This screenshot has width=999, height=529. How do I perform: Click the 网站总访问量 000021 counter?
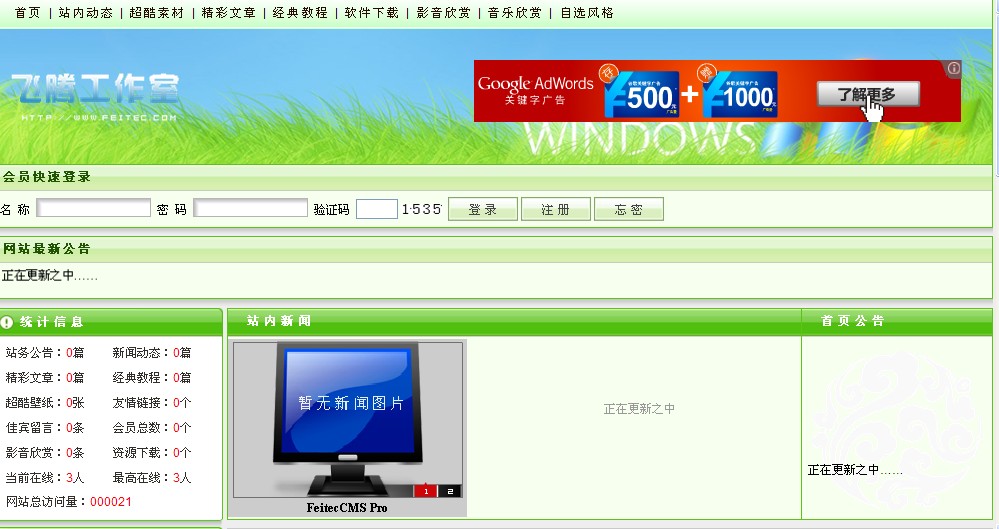pos(69,502)
